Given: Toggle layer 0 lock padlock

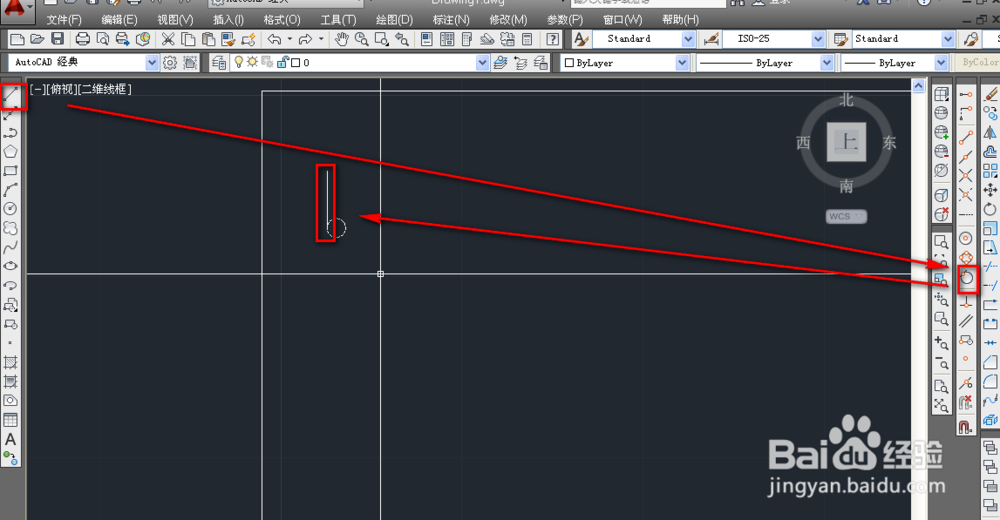Looking at the screenshot, I should pos(283,63).
